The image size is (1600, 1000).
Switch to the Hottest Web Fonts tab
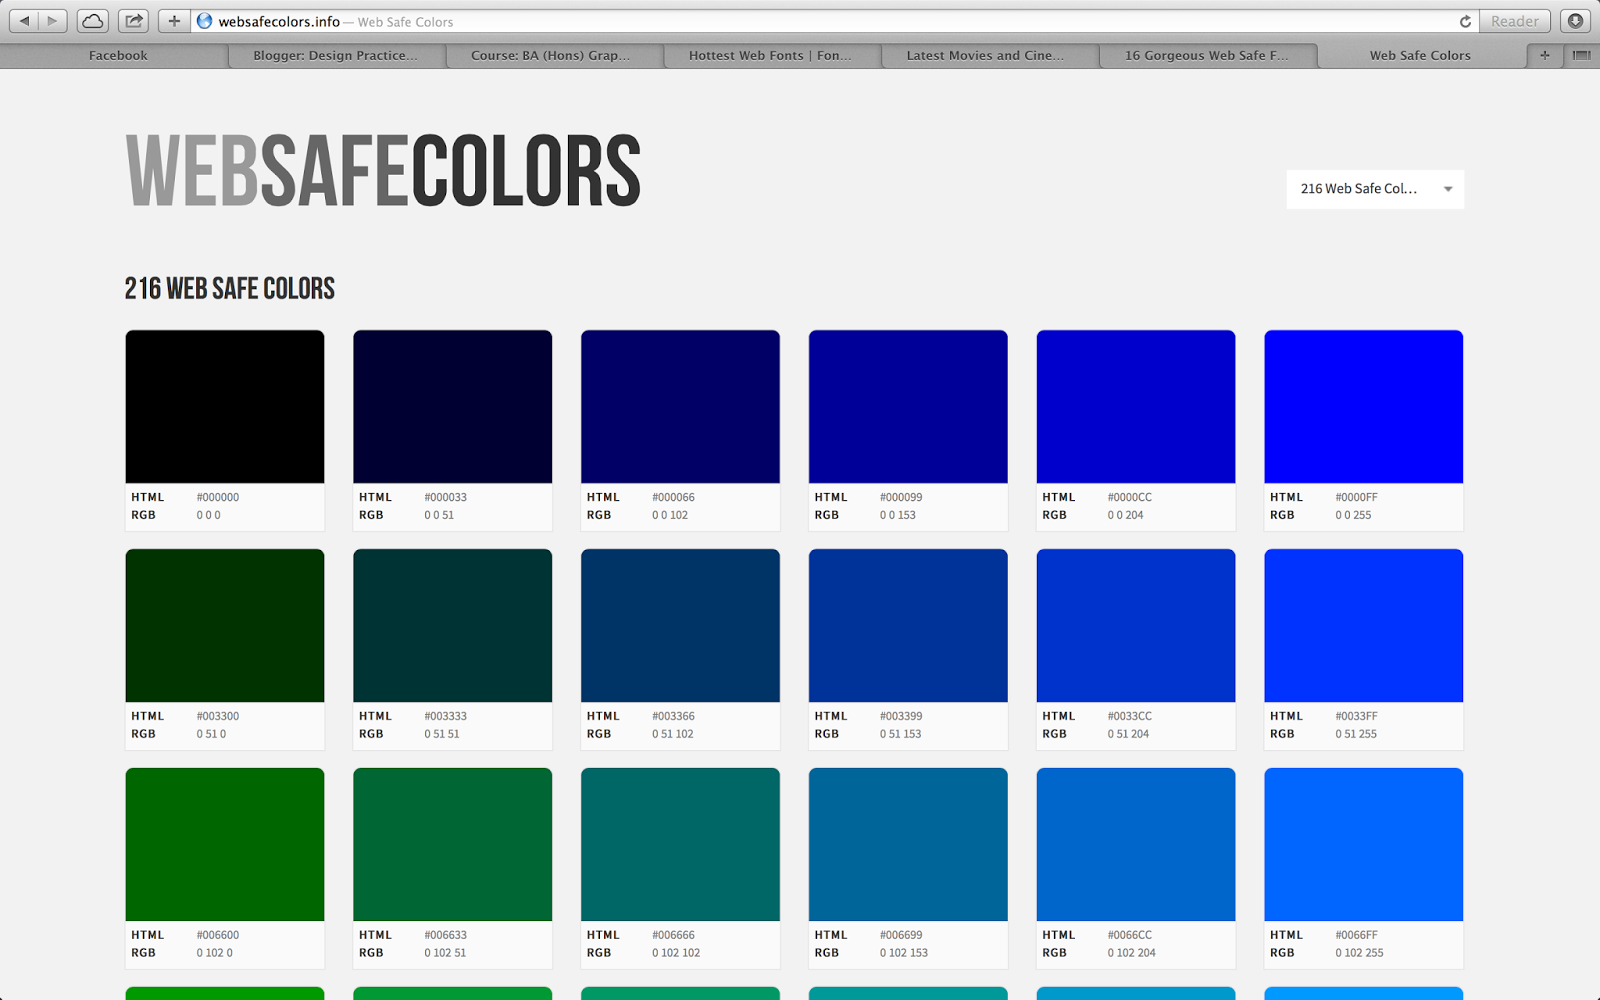770,56
